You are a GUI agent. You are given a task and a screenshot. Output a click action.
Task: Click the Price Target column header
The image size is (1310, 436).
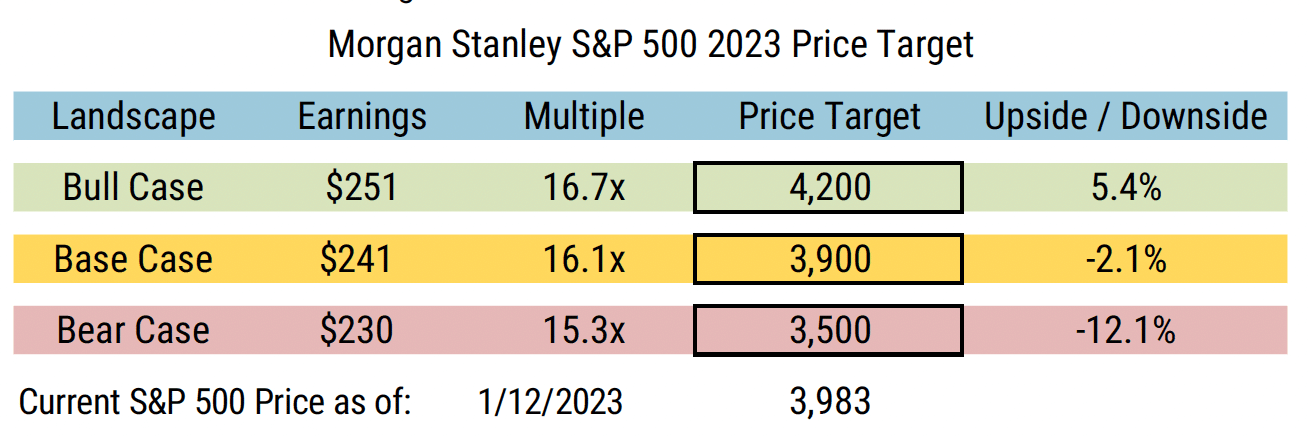coord(829,117)
